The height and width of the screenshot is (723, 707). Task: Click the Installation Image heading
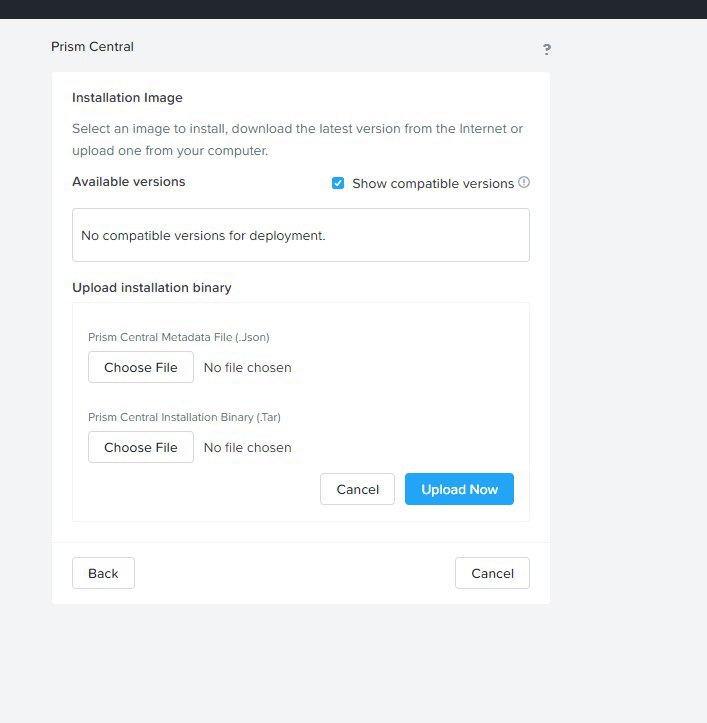point(127,98)
